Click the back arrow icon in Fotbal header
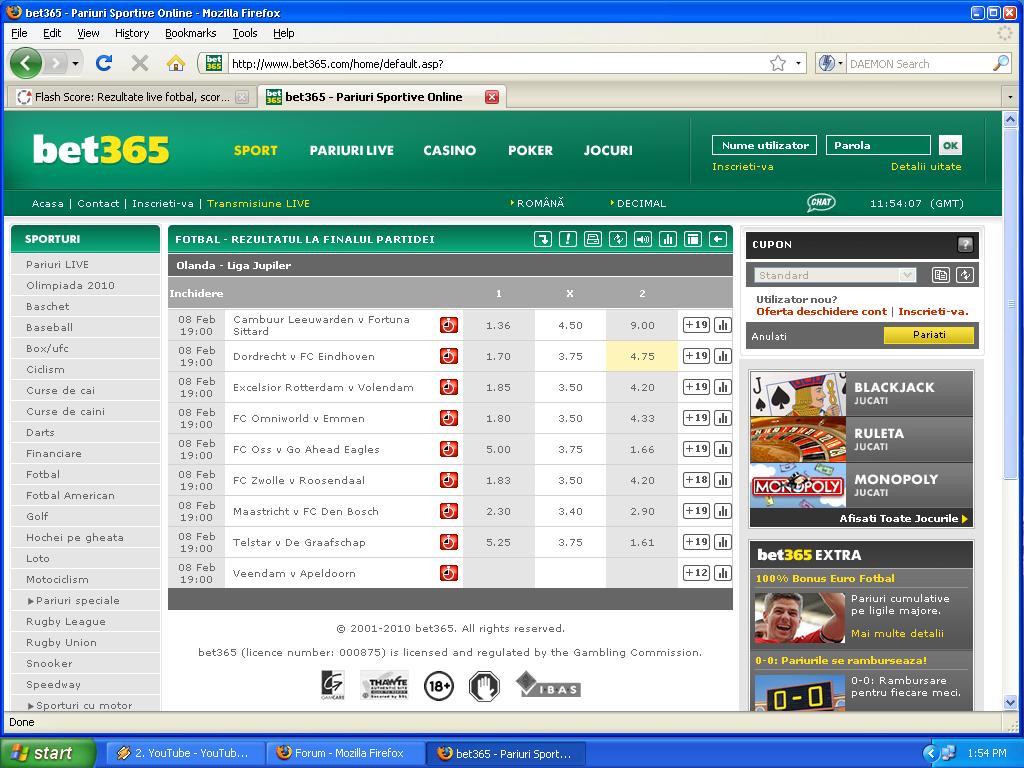This screenshot has height=768, width=1024. pyautogui.click(x=718, y=239)
